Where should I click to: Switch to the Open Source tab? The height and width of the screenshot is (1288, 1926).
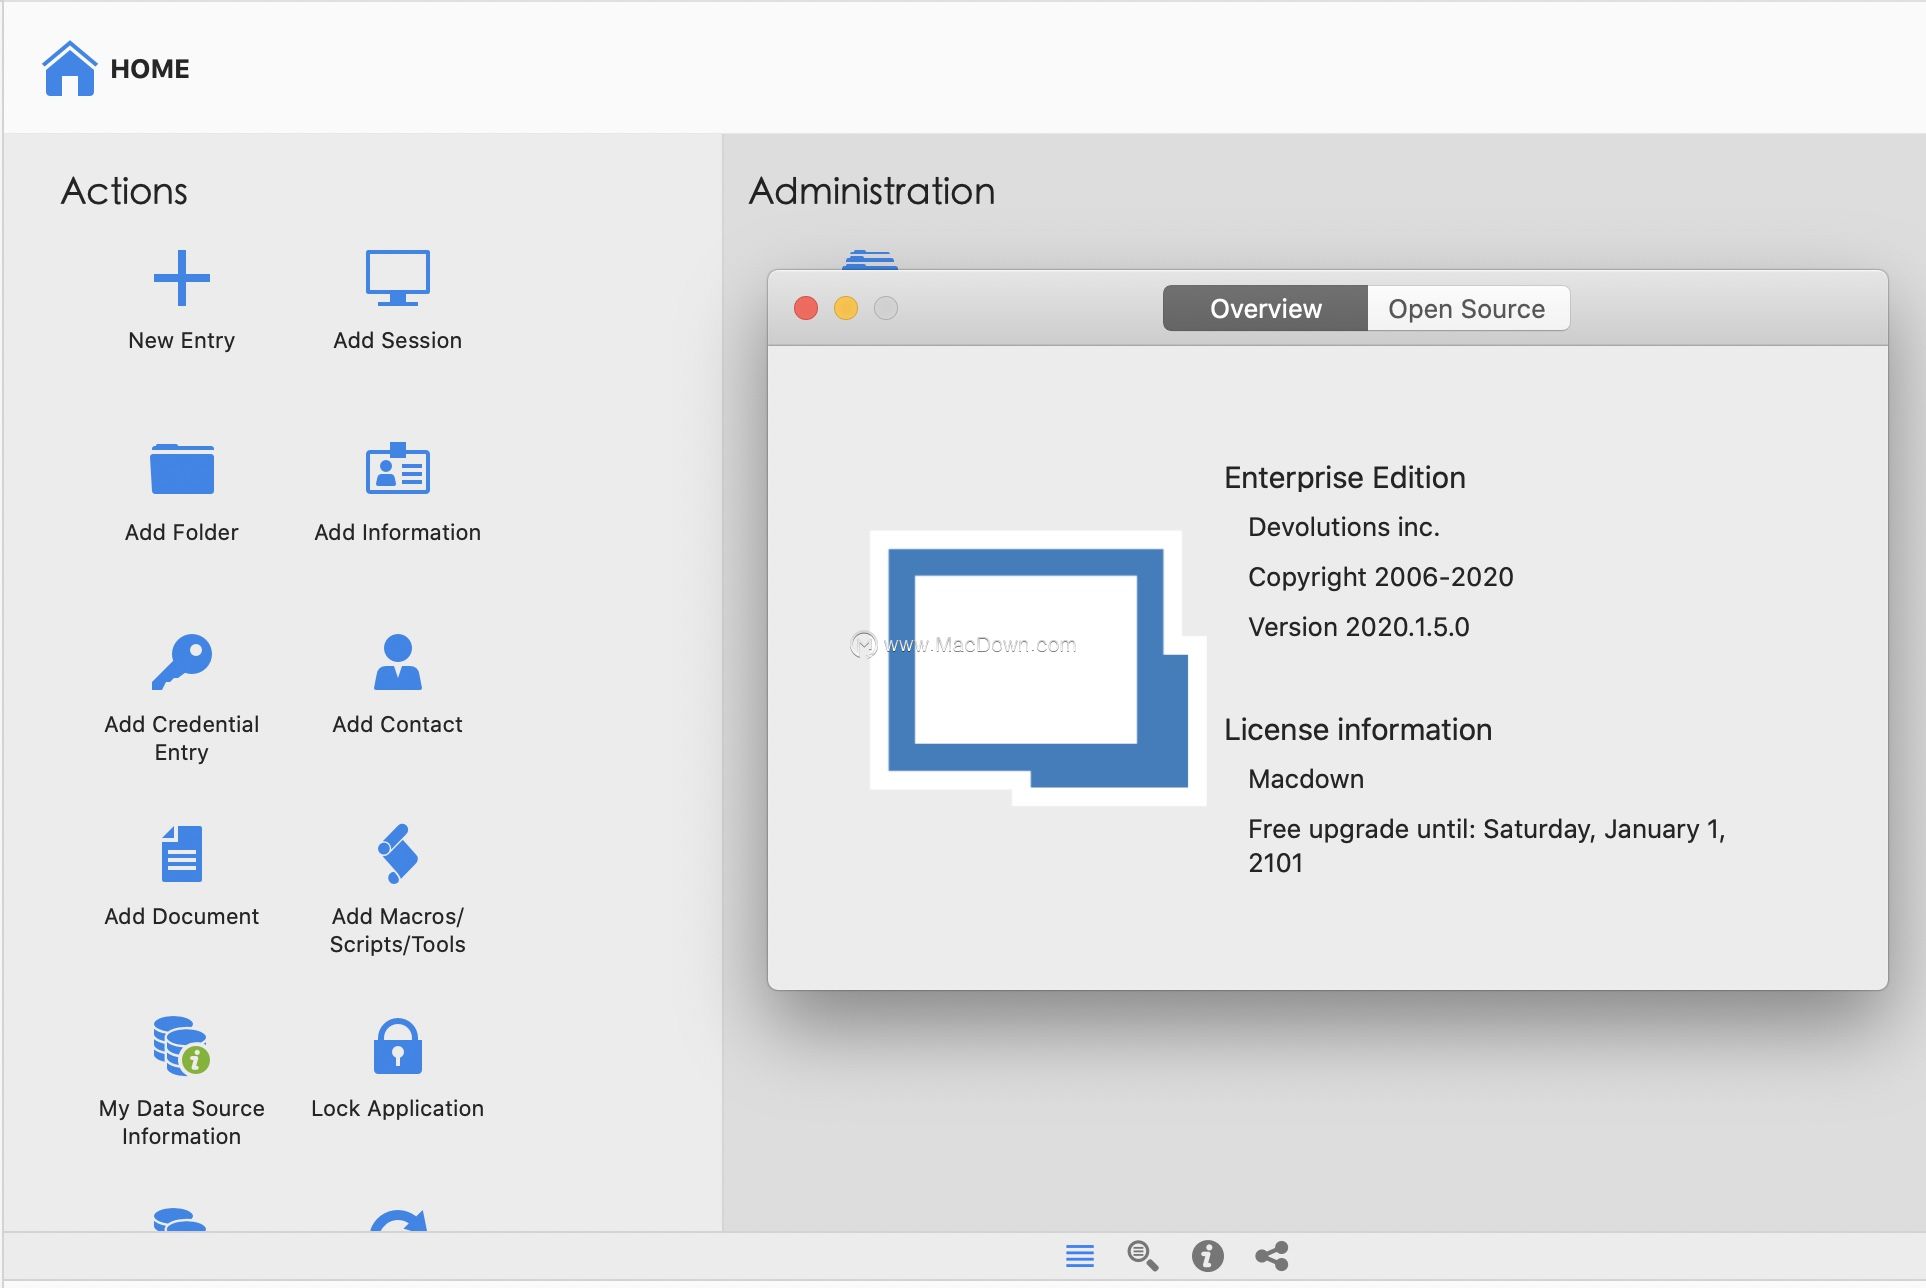[1467, 309]
